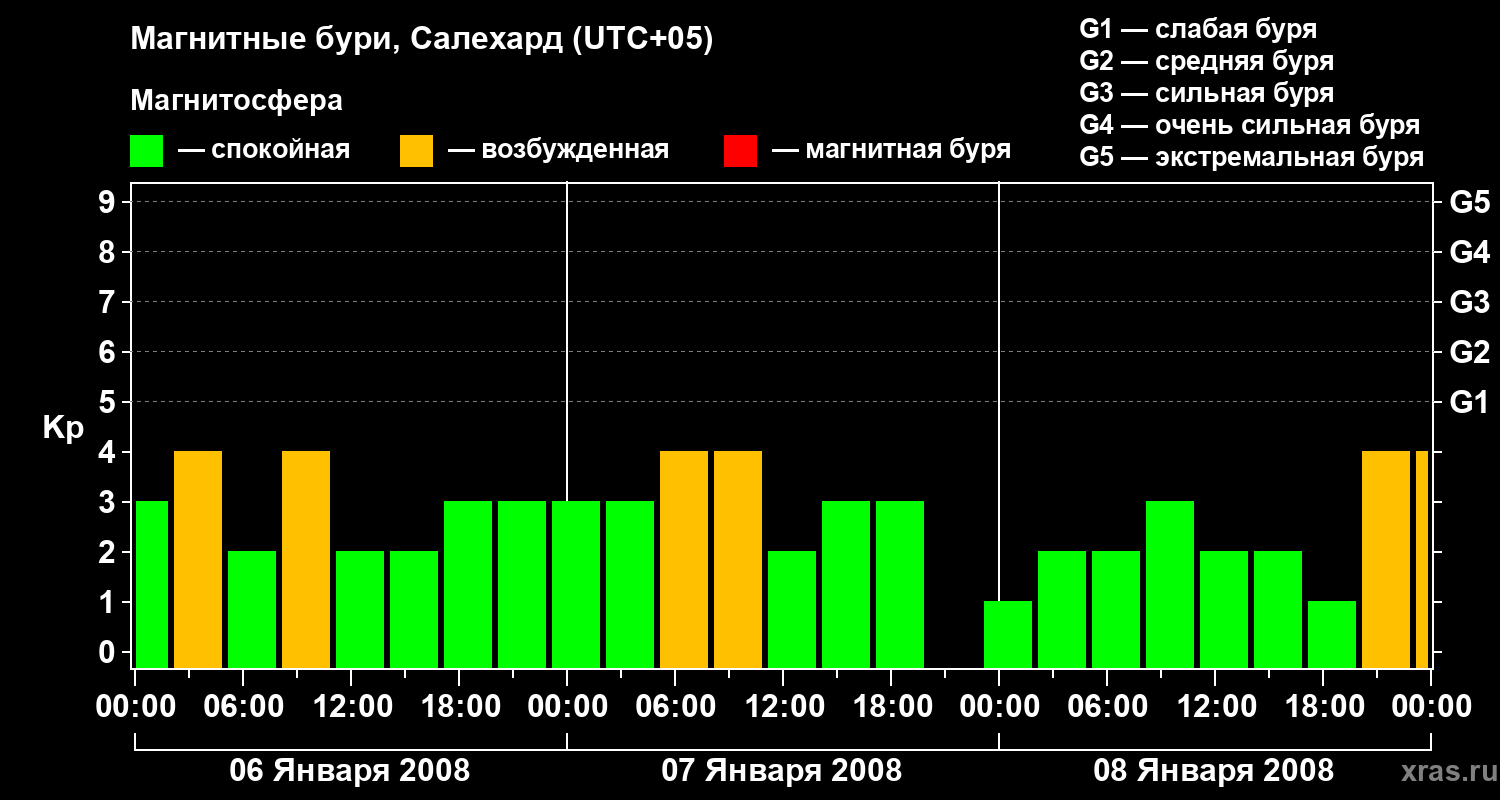
Task: Click the orange 06:00–09:00 bar on 07 Января
Action: (684, 559)
